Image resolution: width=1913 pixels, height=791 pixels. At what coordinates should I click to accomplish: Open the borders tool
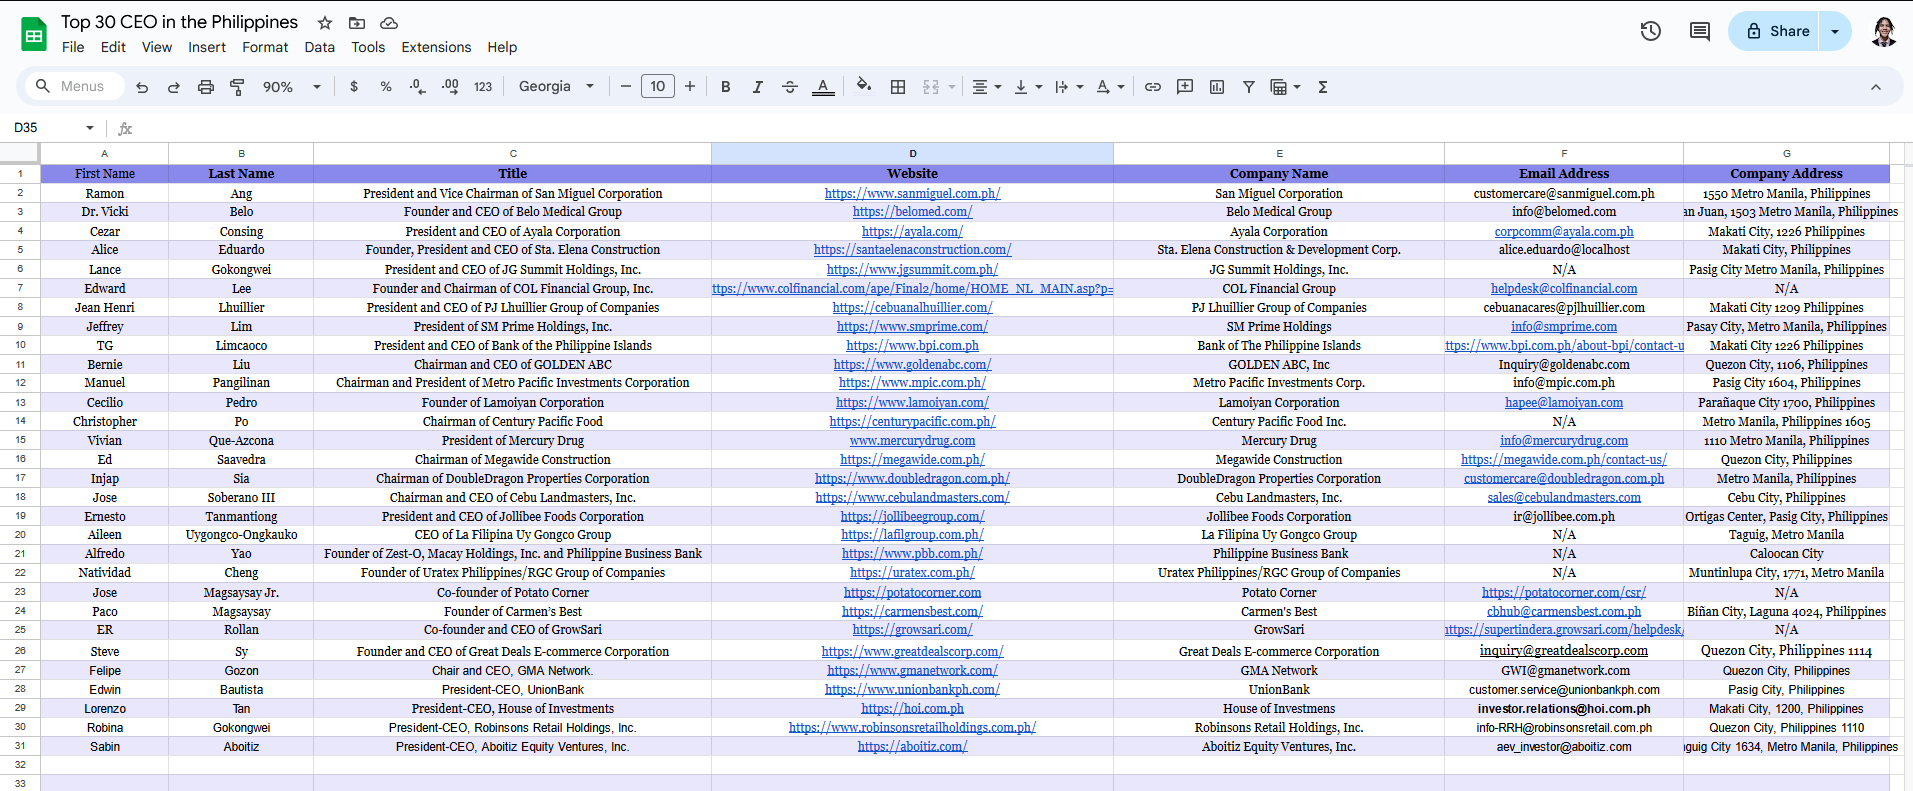(x=898, y=87)
